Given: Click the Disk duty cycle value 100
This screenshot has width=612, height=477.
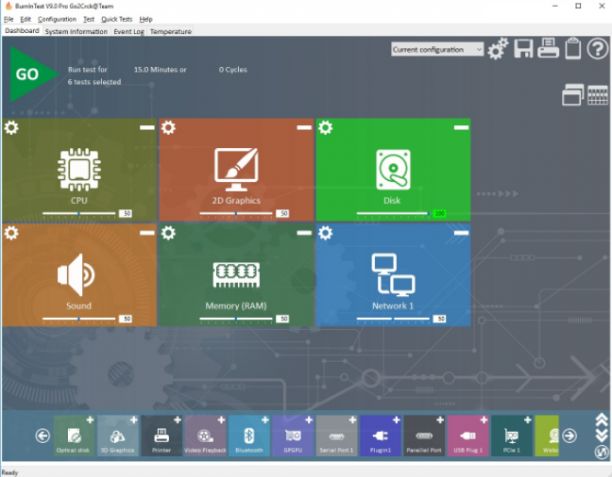Looking at the screenshot, I should pos(439,214).
